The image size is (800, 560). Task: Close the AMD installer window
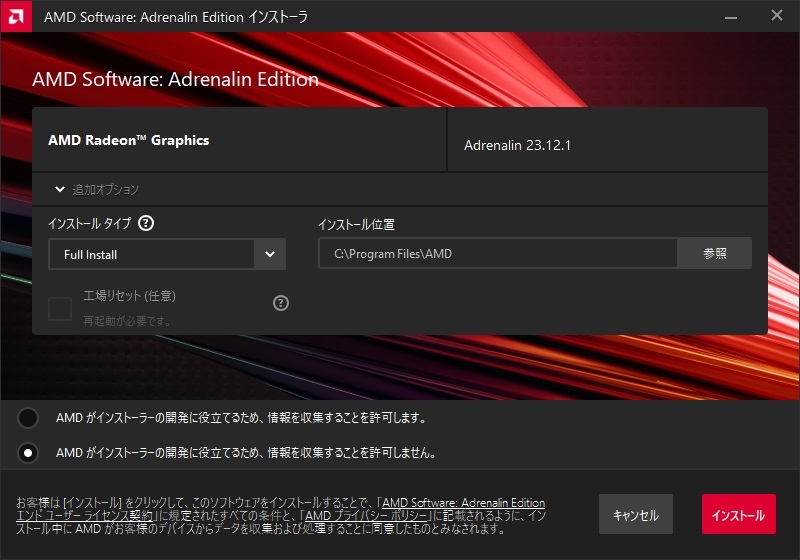(x=777, y=16)
